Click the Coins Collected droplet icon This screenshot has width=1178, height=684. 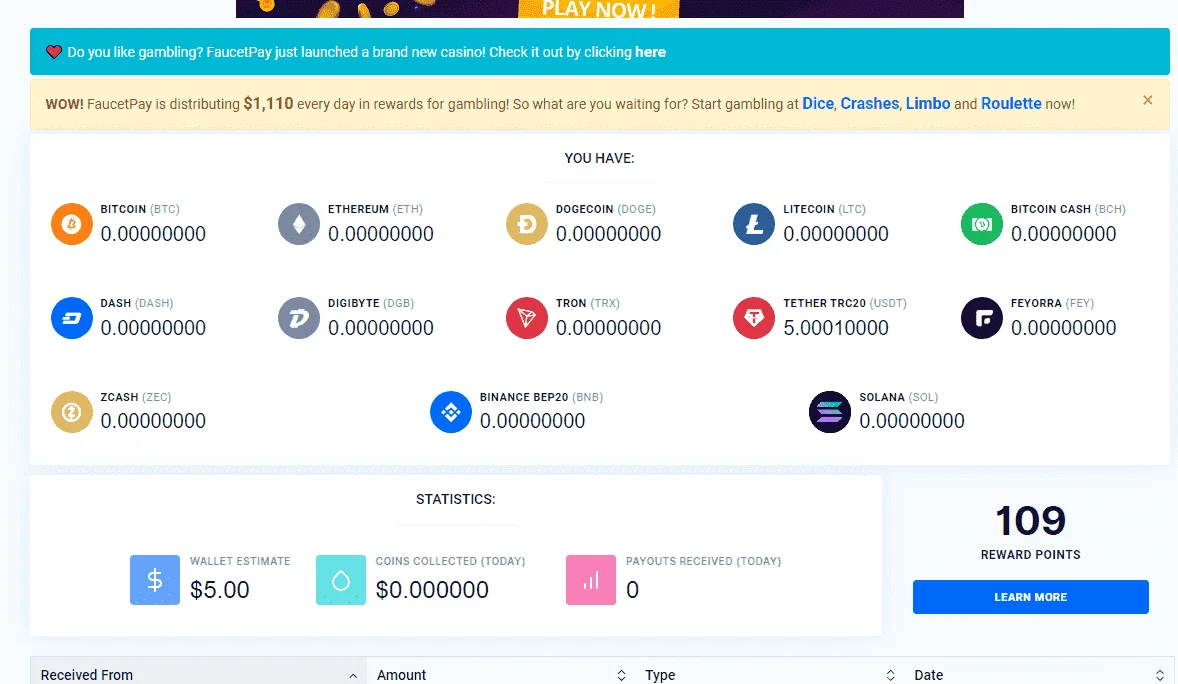(340, 580)
